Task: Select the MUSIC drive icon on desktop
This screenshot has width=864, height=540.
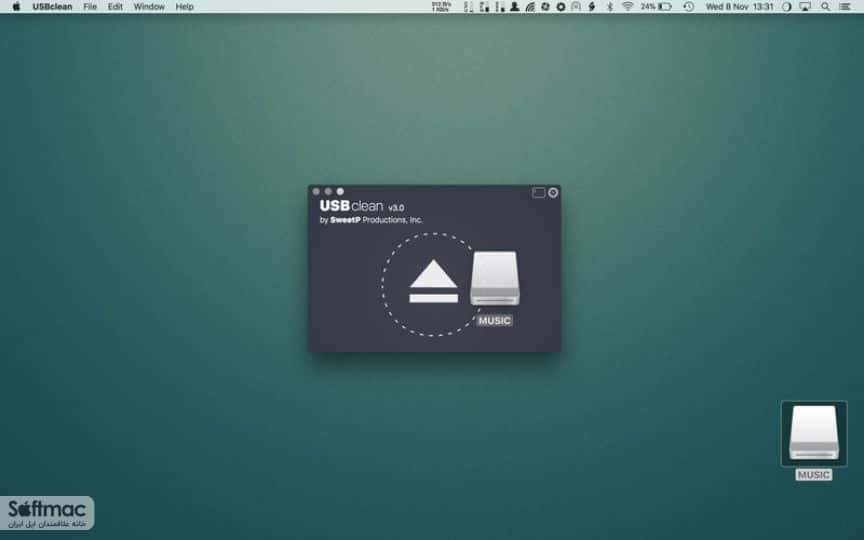Action: [x=814, y=434]
